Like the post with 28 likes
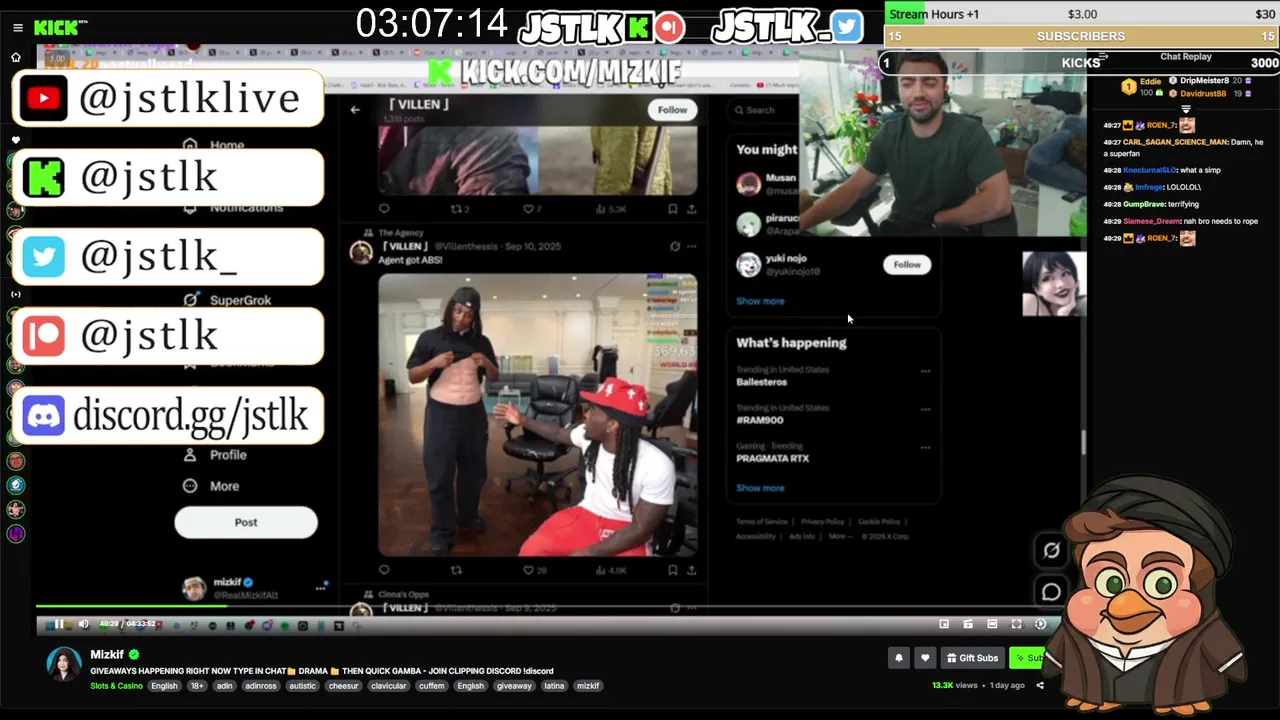Viewport: 1280px width, 720px height. click(x=534, y=570)
